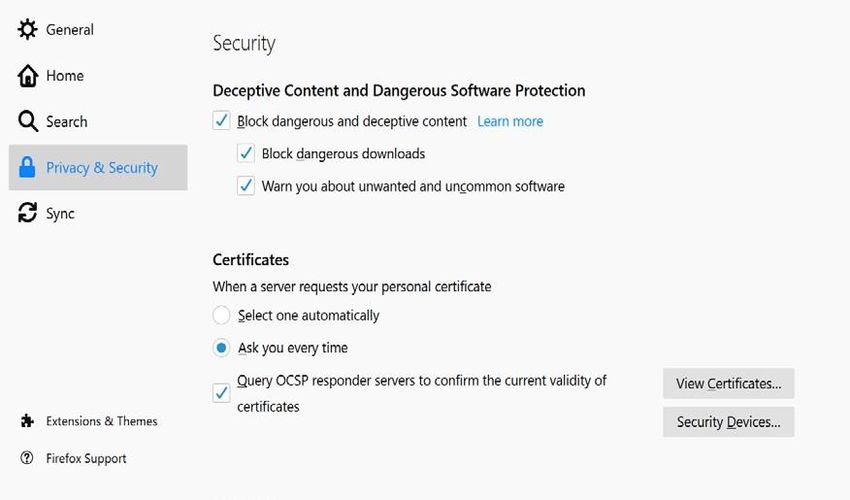This screenshot has height=500, width=850.
Task: Open the Security Devices dialog
Action: click(x=729, y=422)
